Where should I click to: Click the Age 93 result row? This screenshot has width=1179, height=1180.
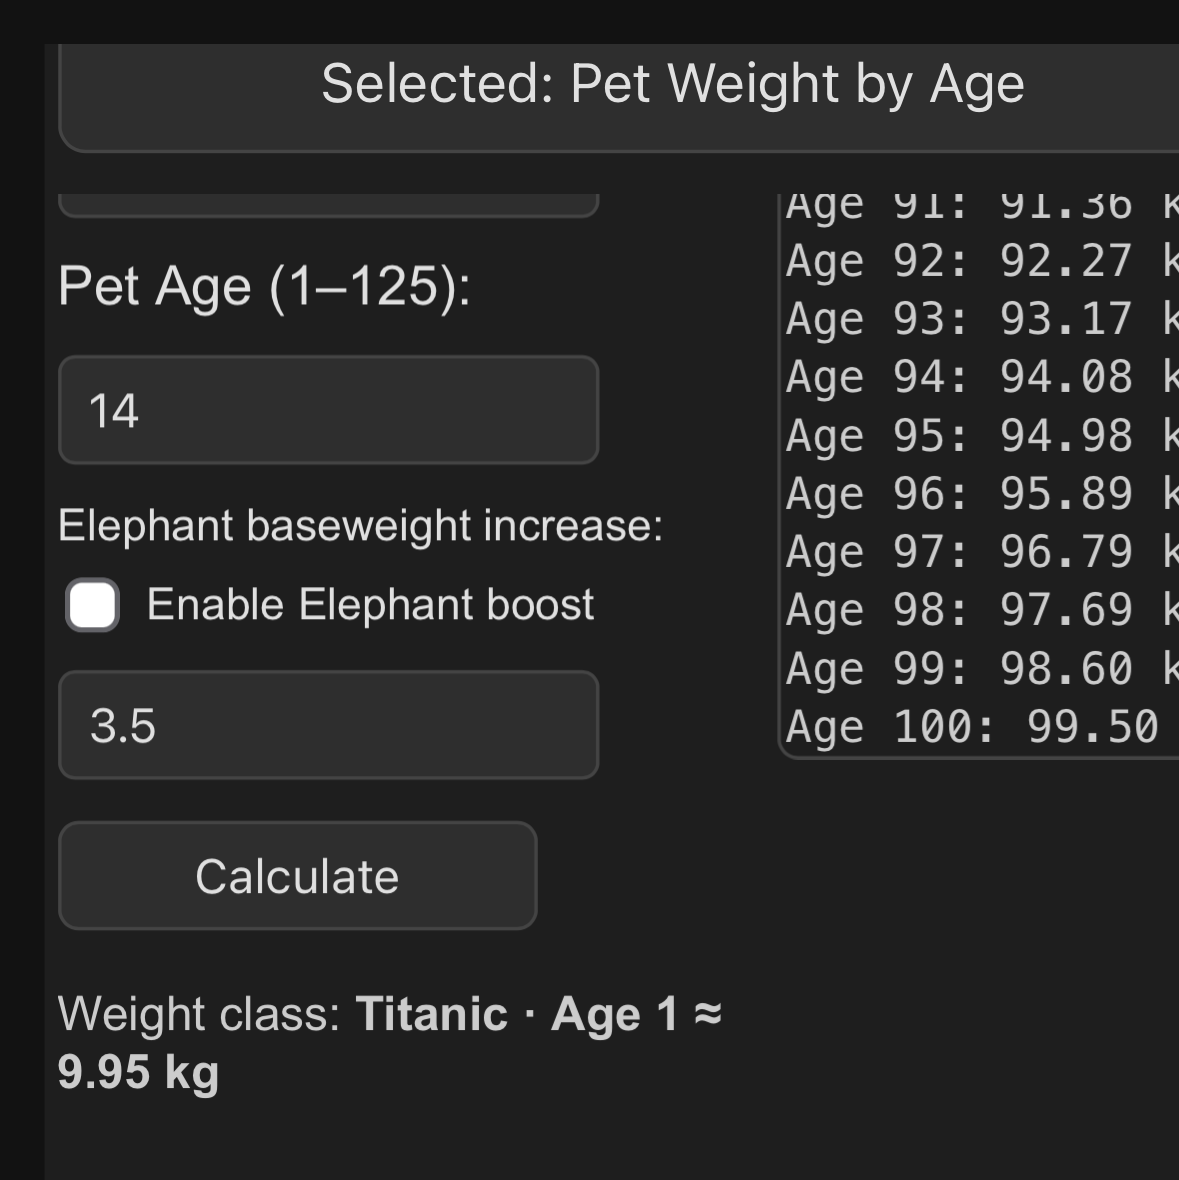coord(980,319)
